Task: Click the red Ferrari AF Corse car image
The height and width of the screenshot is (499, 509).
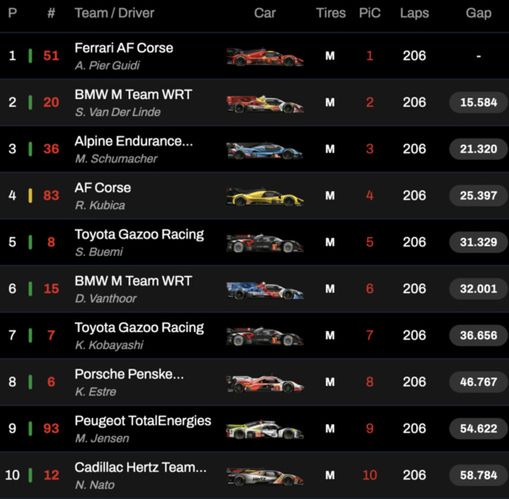Action: pyautogui.click(x=265, y=57)
